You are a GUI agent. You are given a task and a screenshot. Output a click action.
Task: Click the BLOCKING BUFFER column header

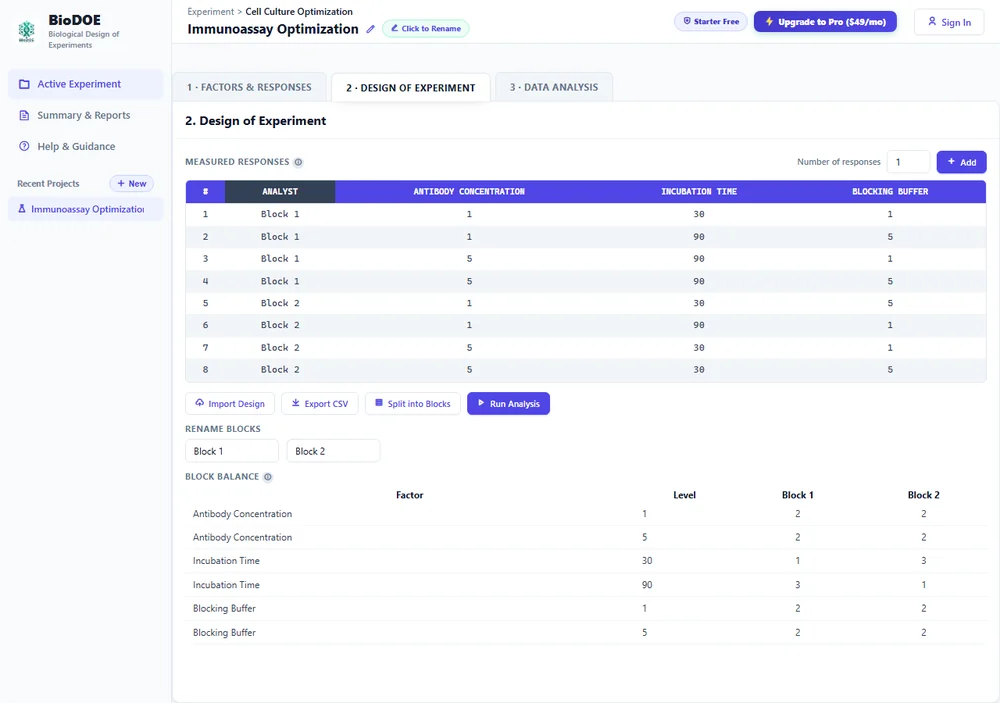point(890,191)
